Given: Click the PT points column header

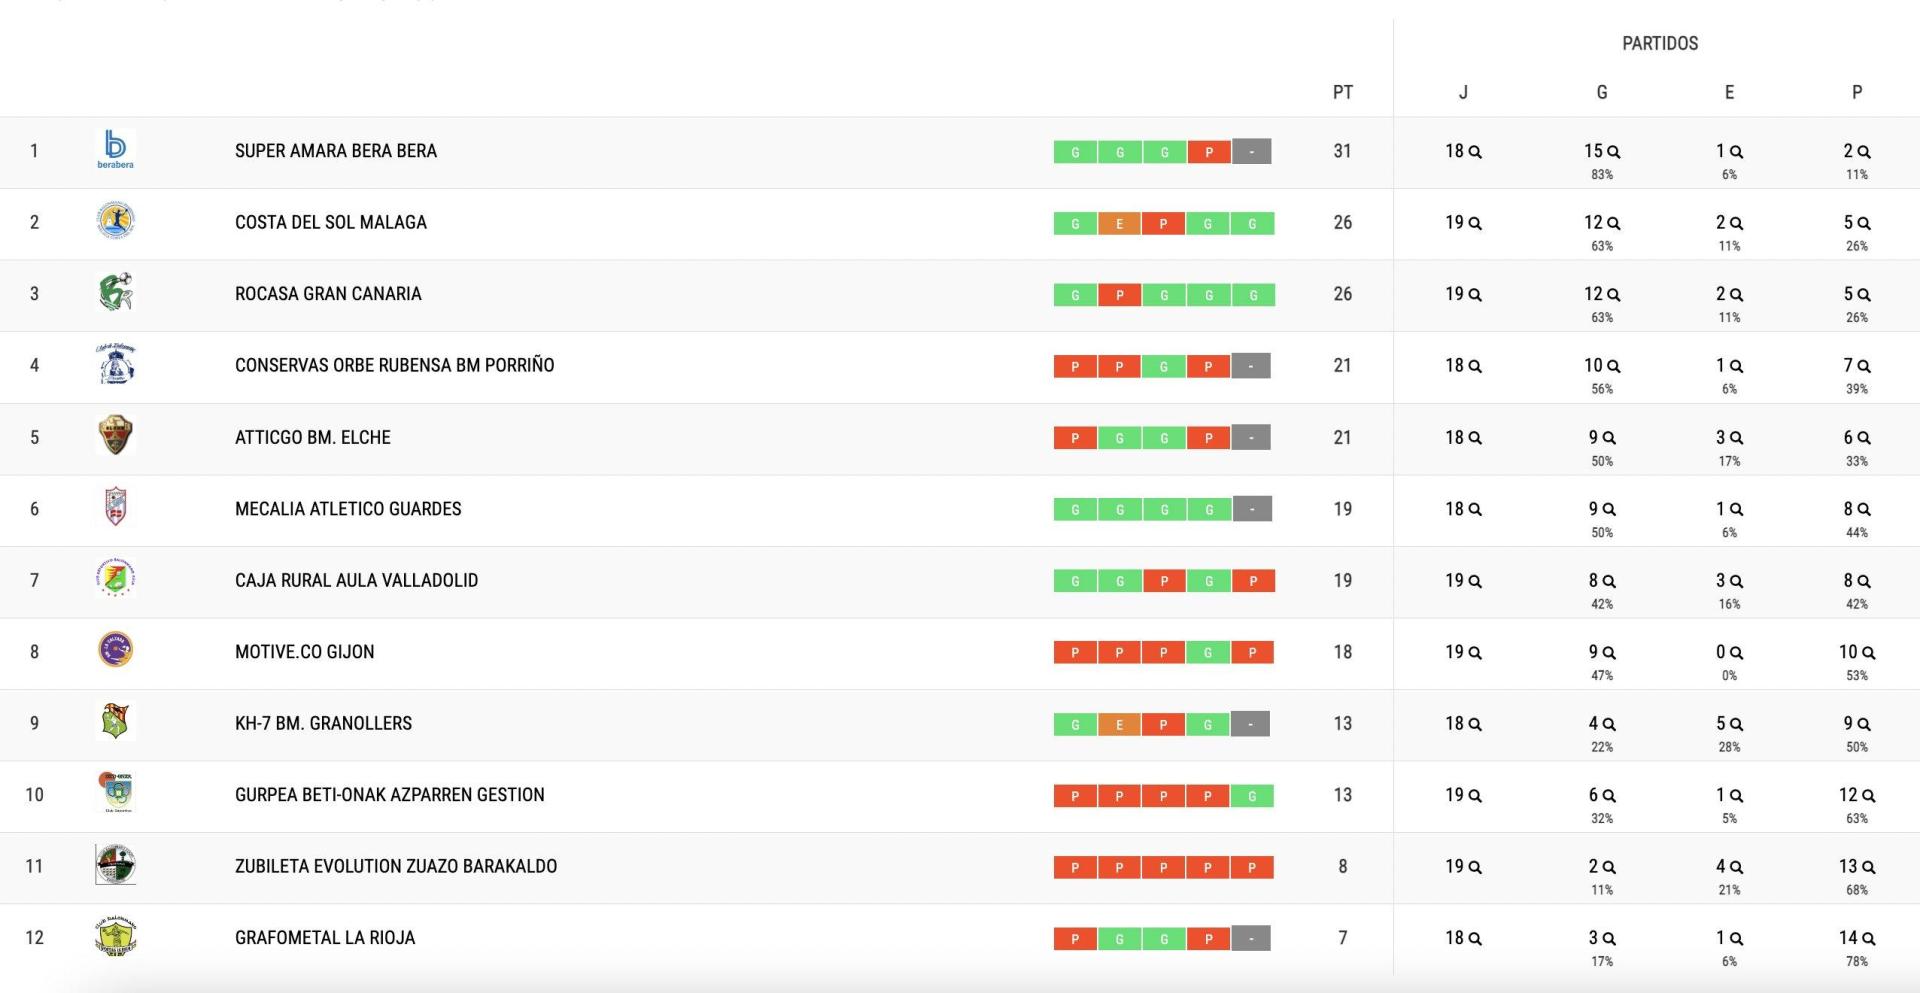Looking at the screenshot, I should [x=1343, y=92].
